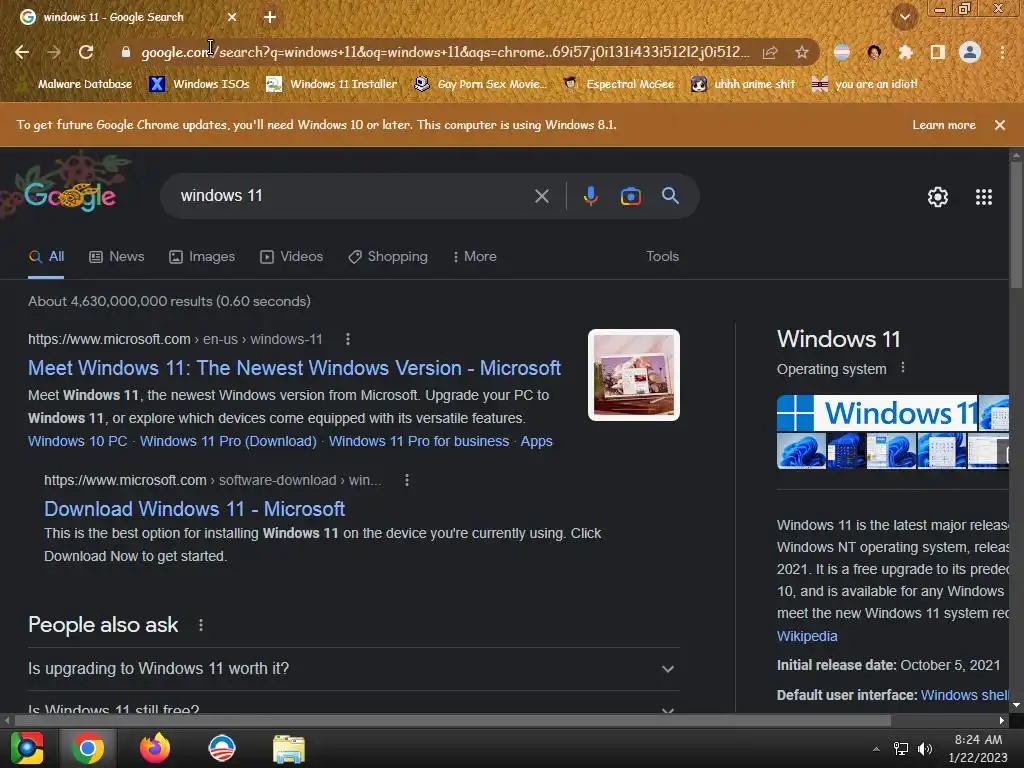The width and height of the screenshot is (1024, 768).
Task: Click the address bar URL
Action: click(x=445, y=52)
